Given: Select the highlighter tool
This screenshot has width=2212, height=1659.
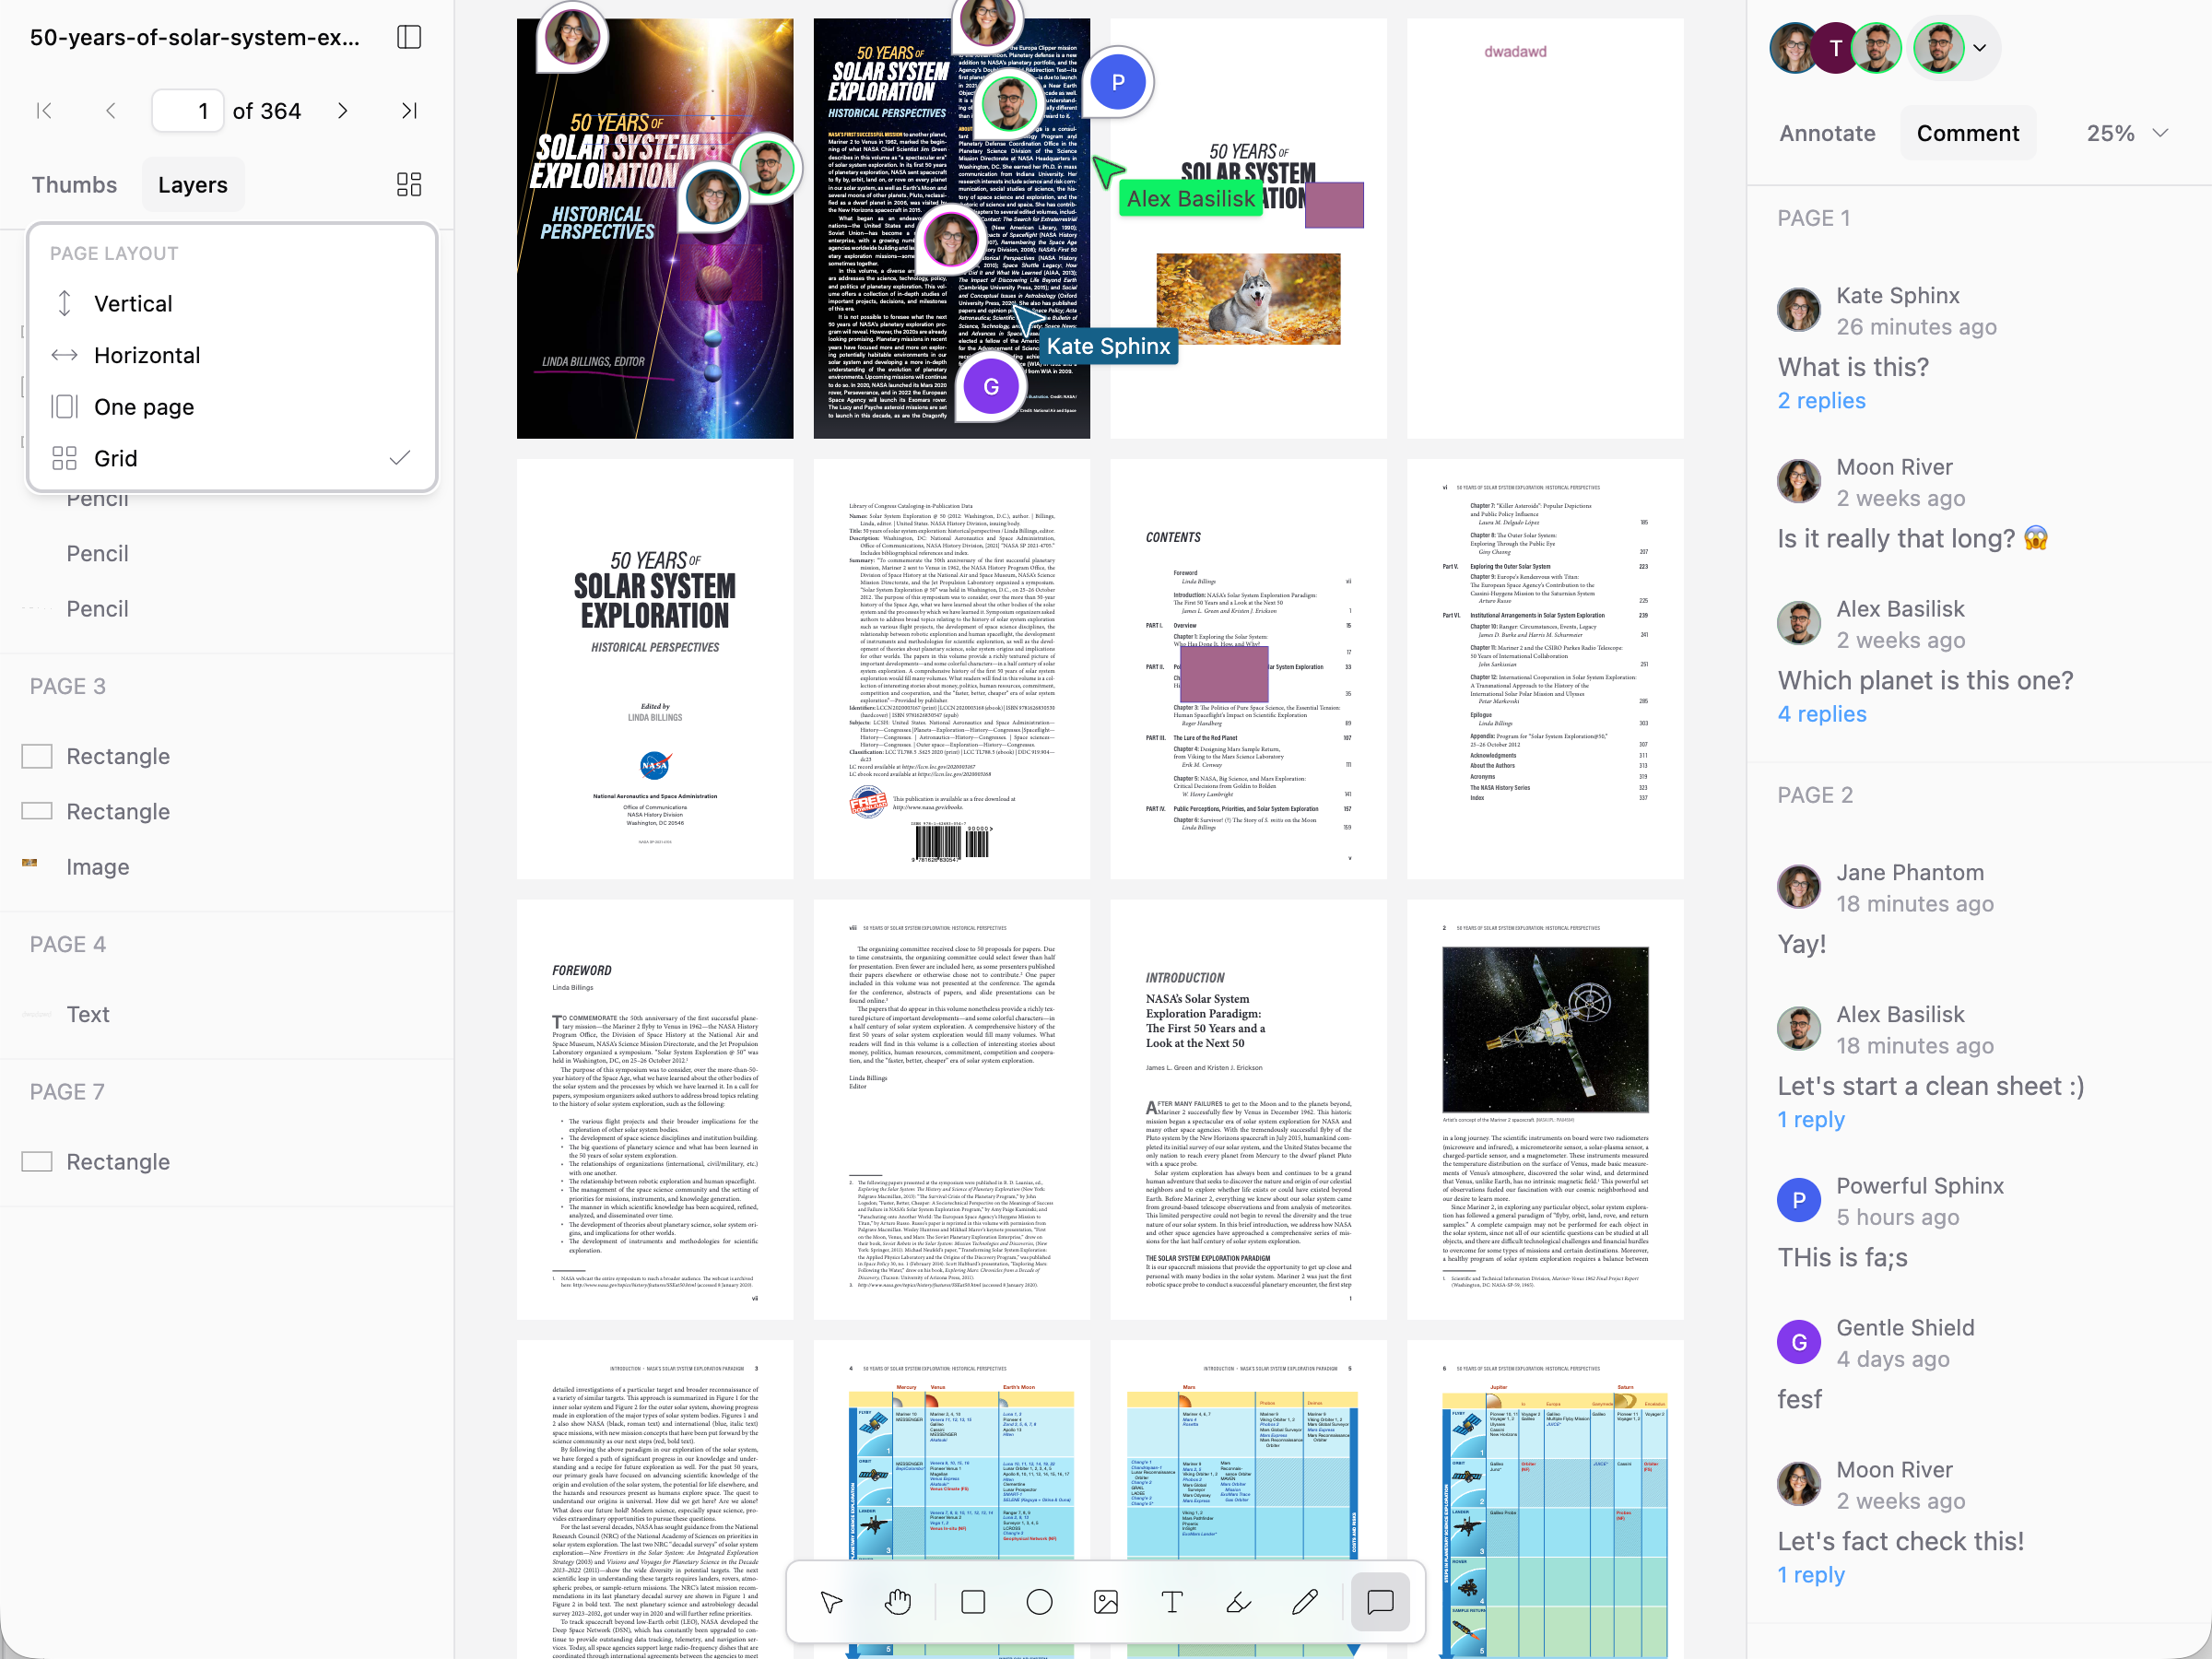Looking at the screenshot, I should click(x=1238, y=1602).
